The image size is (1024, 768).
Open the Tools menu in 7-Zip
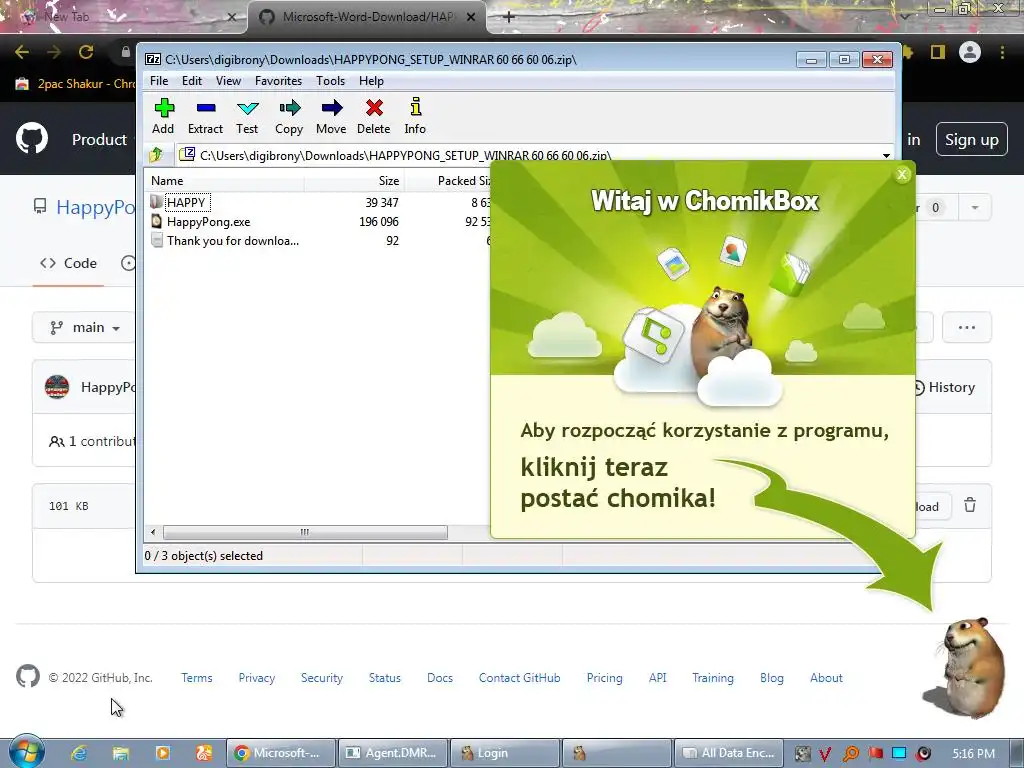[x=330, y=81]
